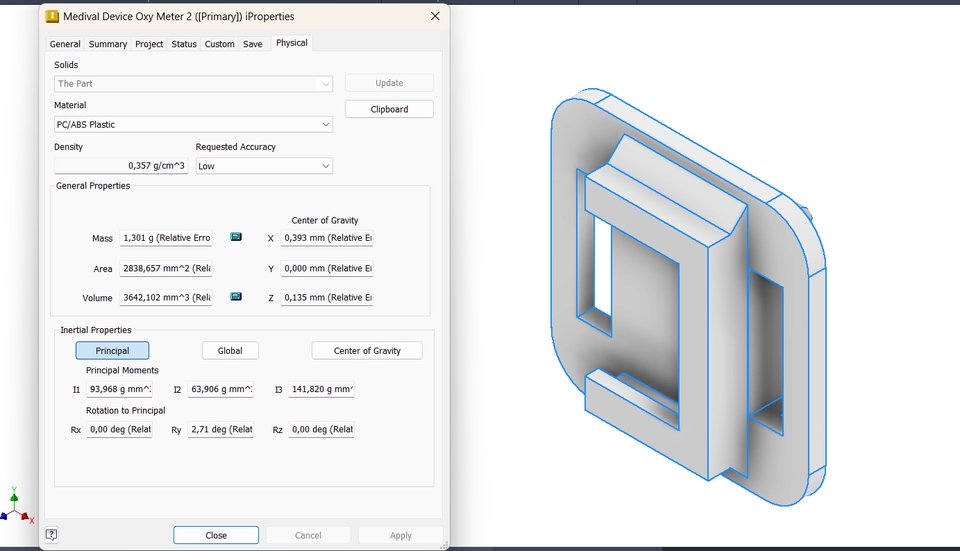Click the I2 principal moment field
The image size is (960, 551).
pos(220,389)
